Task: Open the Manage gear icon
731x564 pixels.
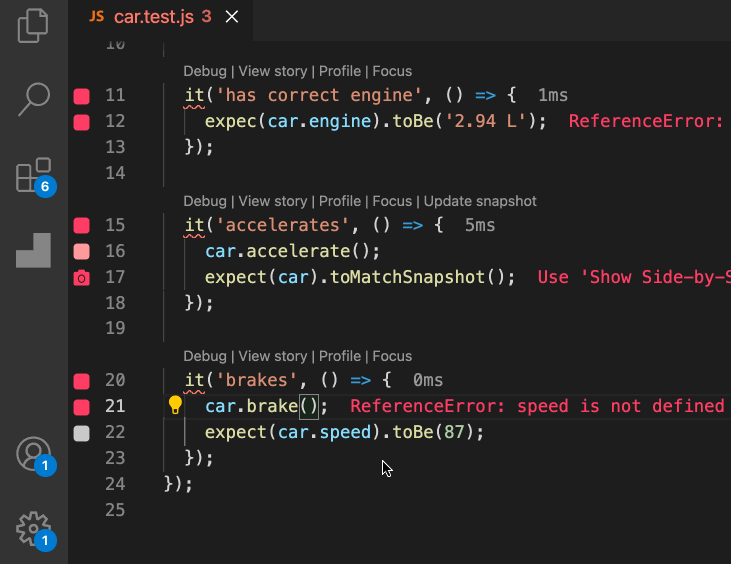Action: [x=33, y=529]
